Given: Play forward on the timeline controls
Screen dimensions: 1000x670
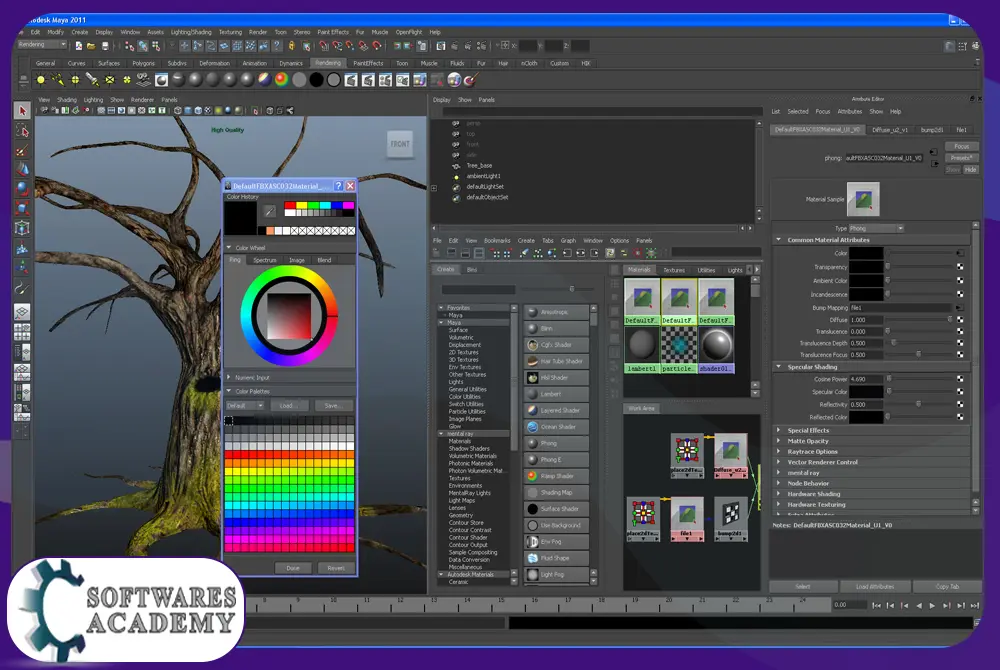Looking at the screenshot, I should [932, 606].
